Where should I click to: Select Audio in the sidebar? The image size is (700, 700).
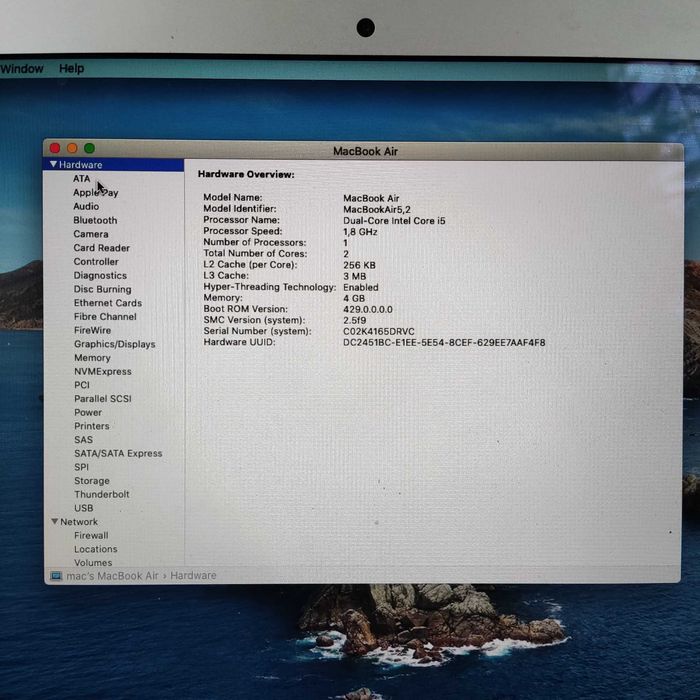click(86, 206)
